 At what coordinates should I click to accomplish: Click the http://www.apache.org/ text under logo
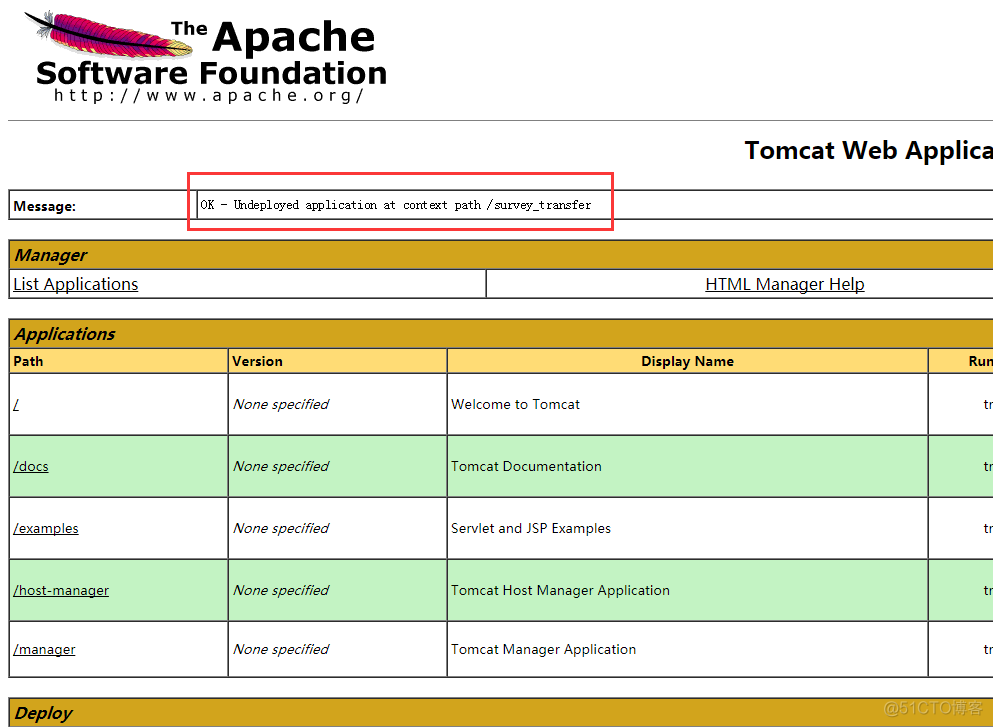point(209,96)
